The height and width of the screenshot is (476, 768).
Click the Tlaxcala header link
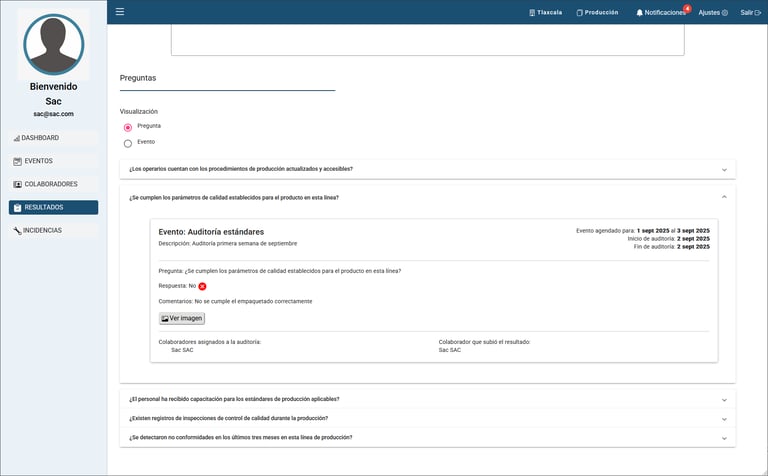point(546,13)
